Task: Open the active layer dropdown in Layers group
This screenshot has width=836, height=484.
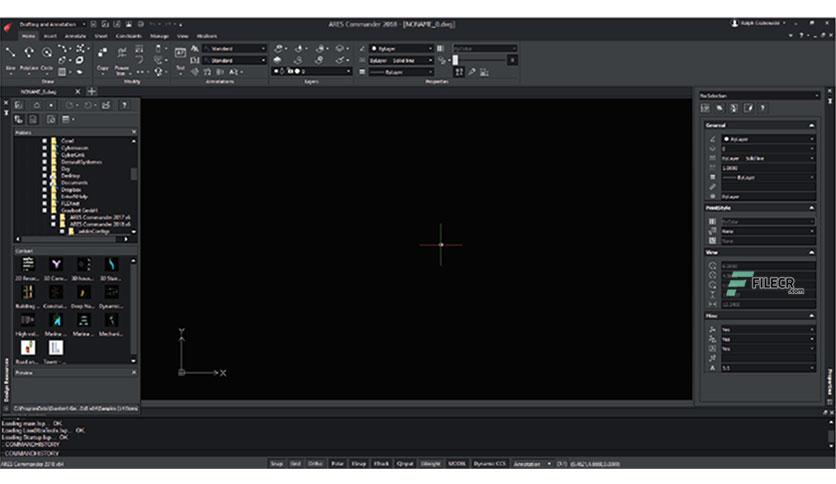Action: coord(312,71)
